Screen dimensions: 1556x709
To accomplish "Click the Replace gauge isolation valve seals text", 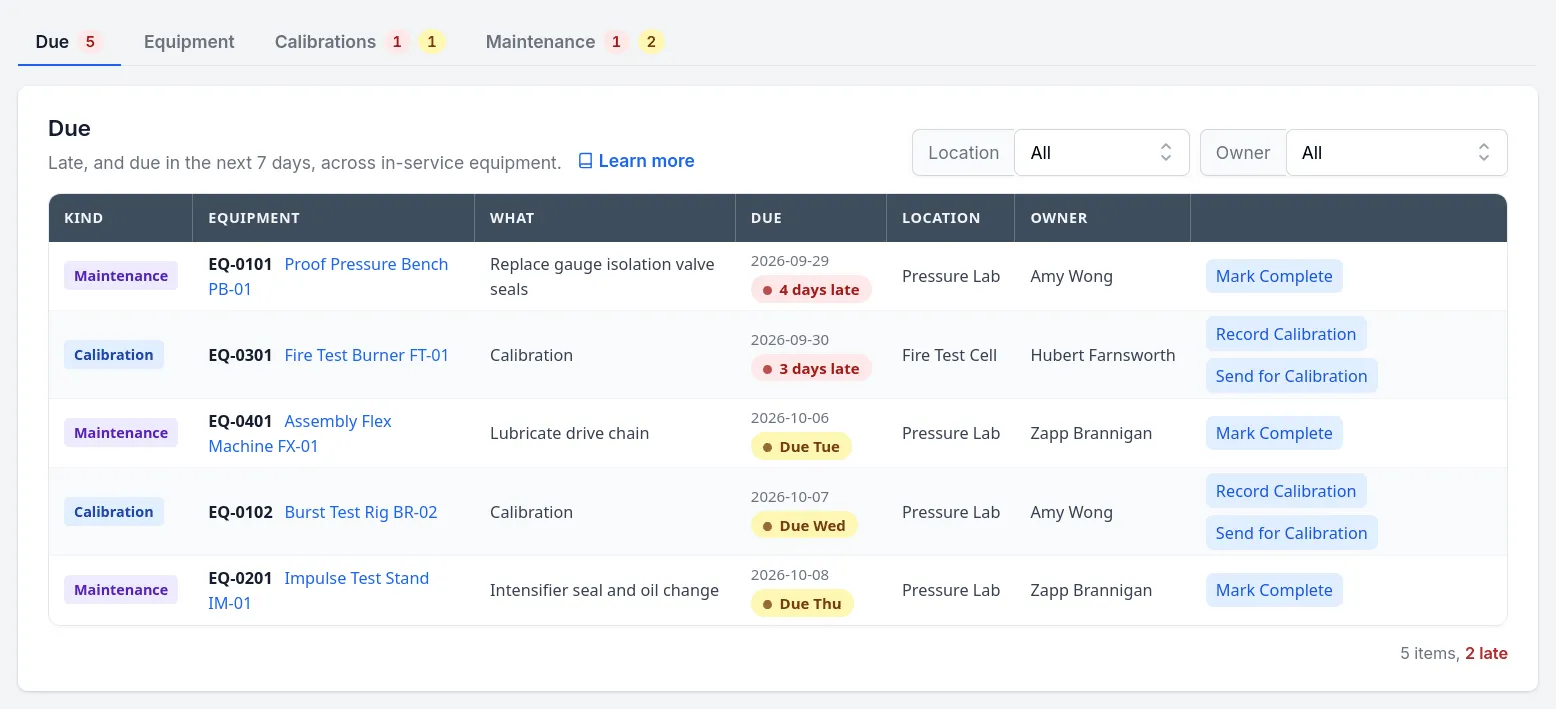I will [602, 277].
